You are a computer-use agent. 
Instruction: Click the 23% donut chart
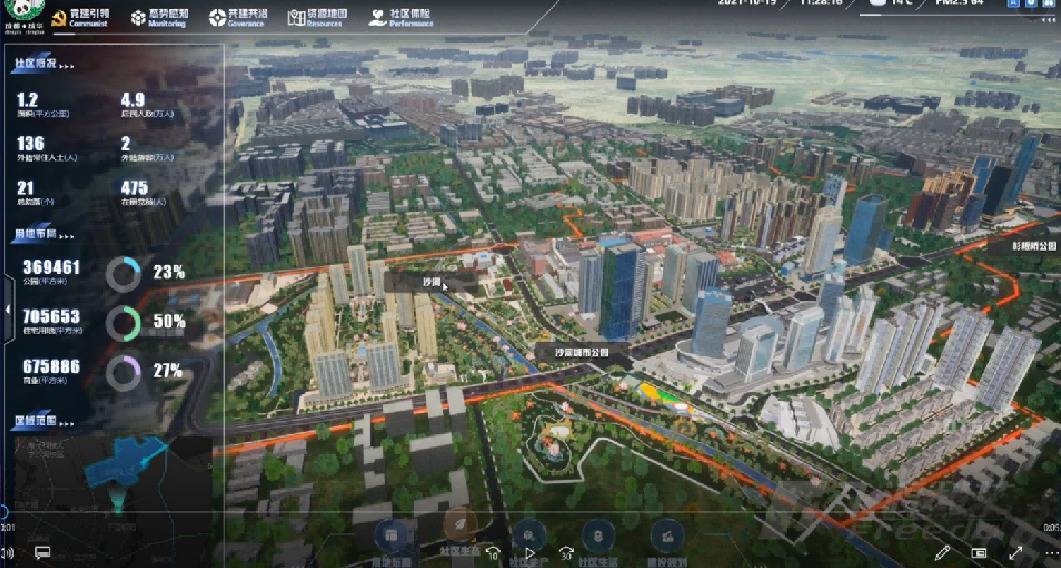(123, 274)
